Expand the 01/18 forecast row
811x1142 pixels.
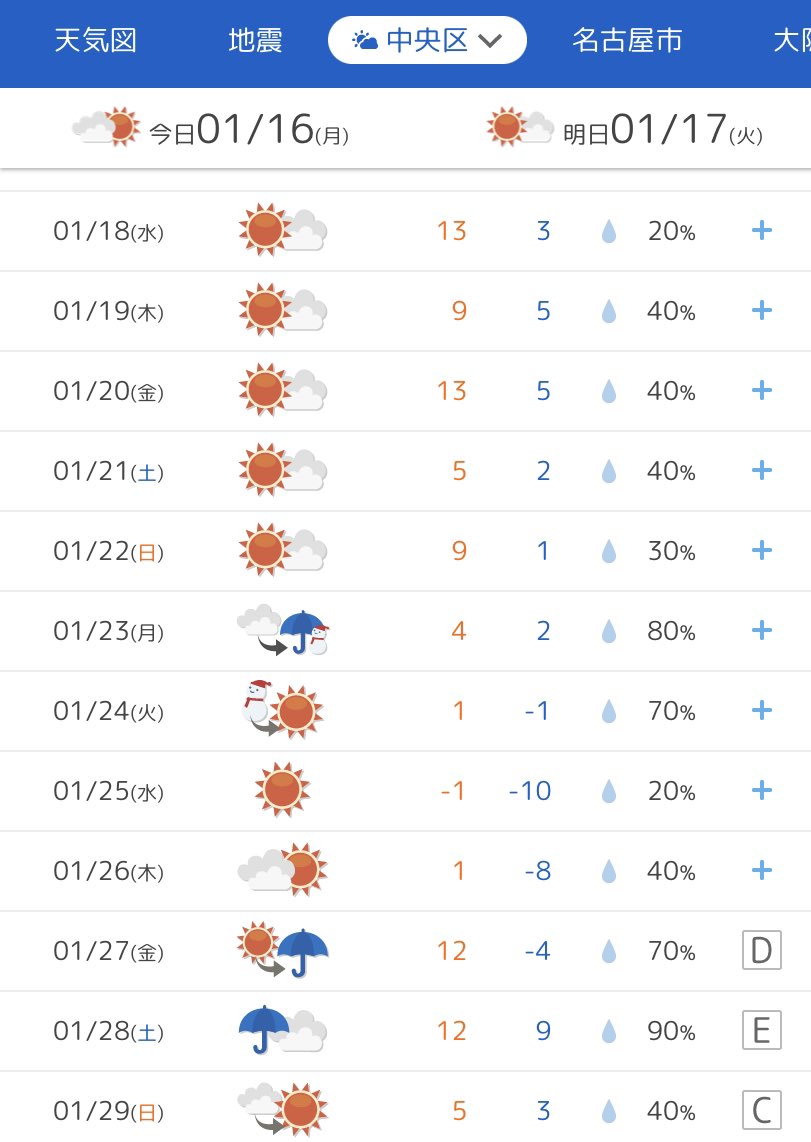(406, 231)
